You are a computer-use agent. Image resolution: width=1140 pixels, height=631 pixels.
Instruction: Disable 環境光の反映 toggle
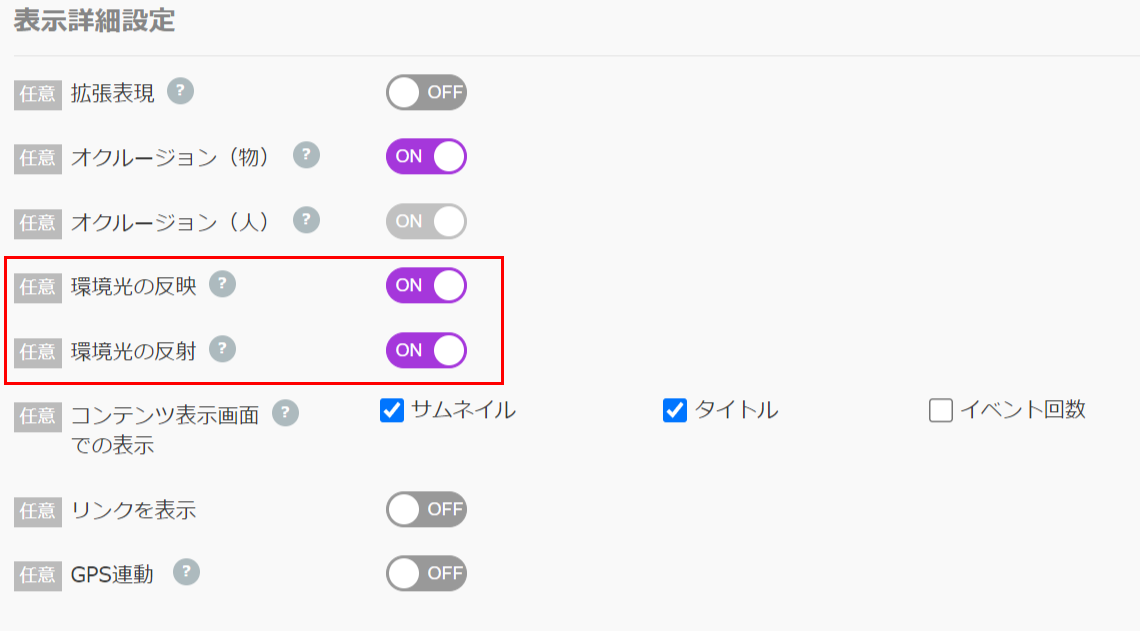click(426, 285)
